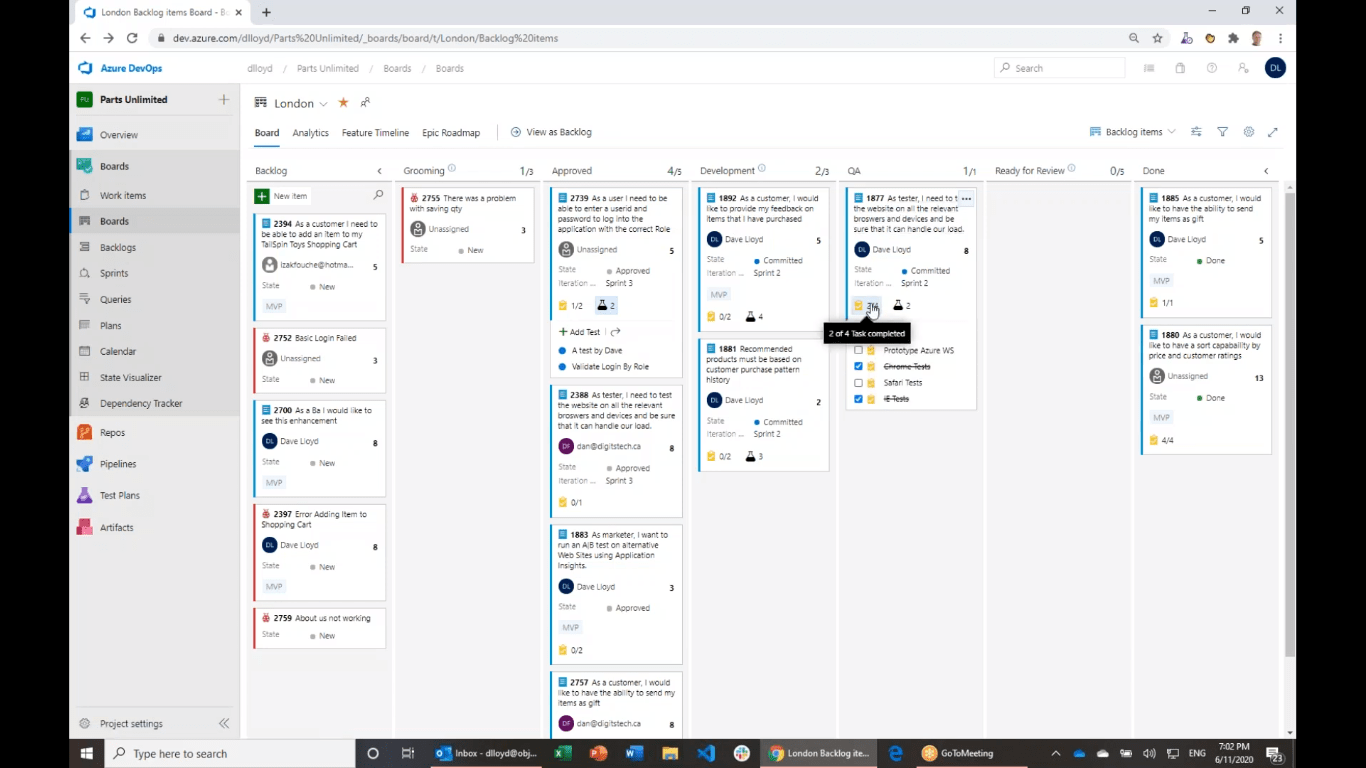The height and width of the screenshot is (768, 1366).
Task: Click Add Test on card 2739
Action: [x=579, y=332]
